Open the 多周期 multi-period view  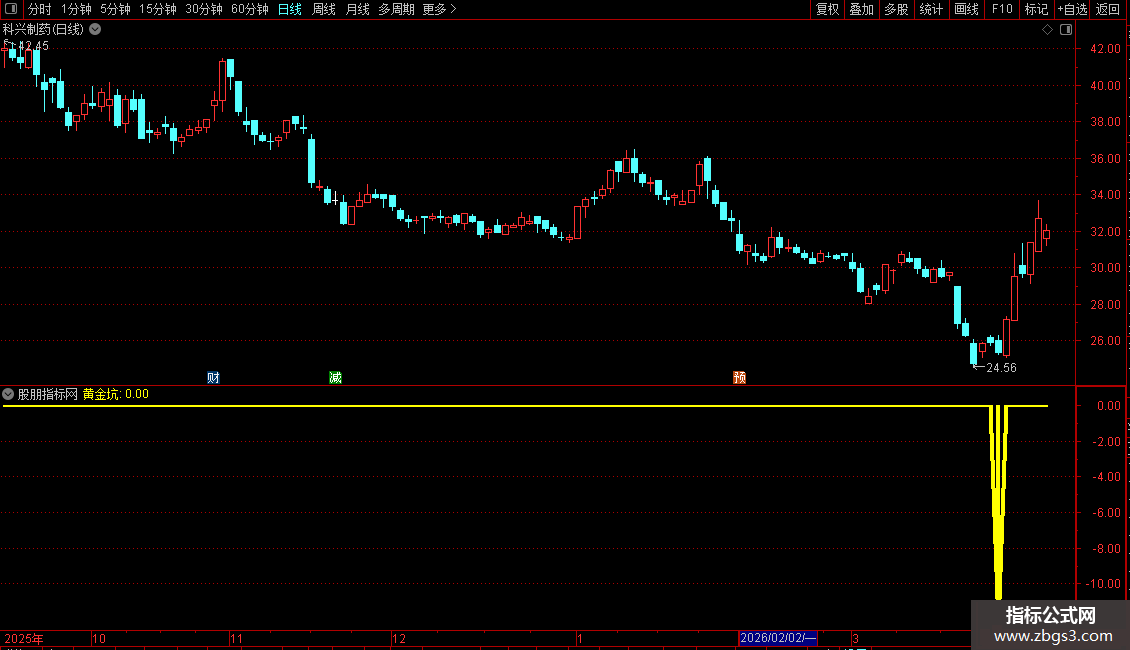pyautogui.click(x=396, y=9)
